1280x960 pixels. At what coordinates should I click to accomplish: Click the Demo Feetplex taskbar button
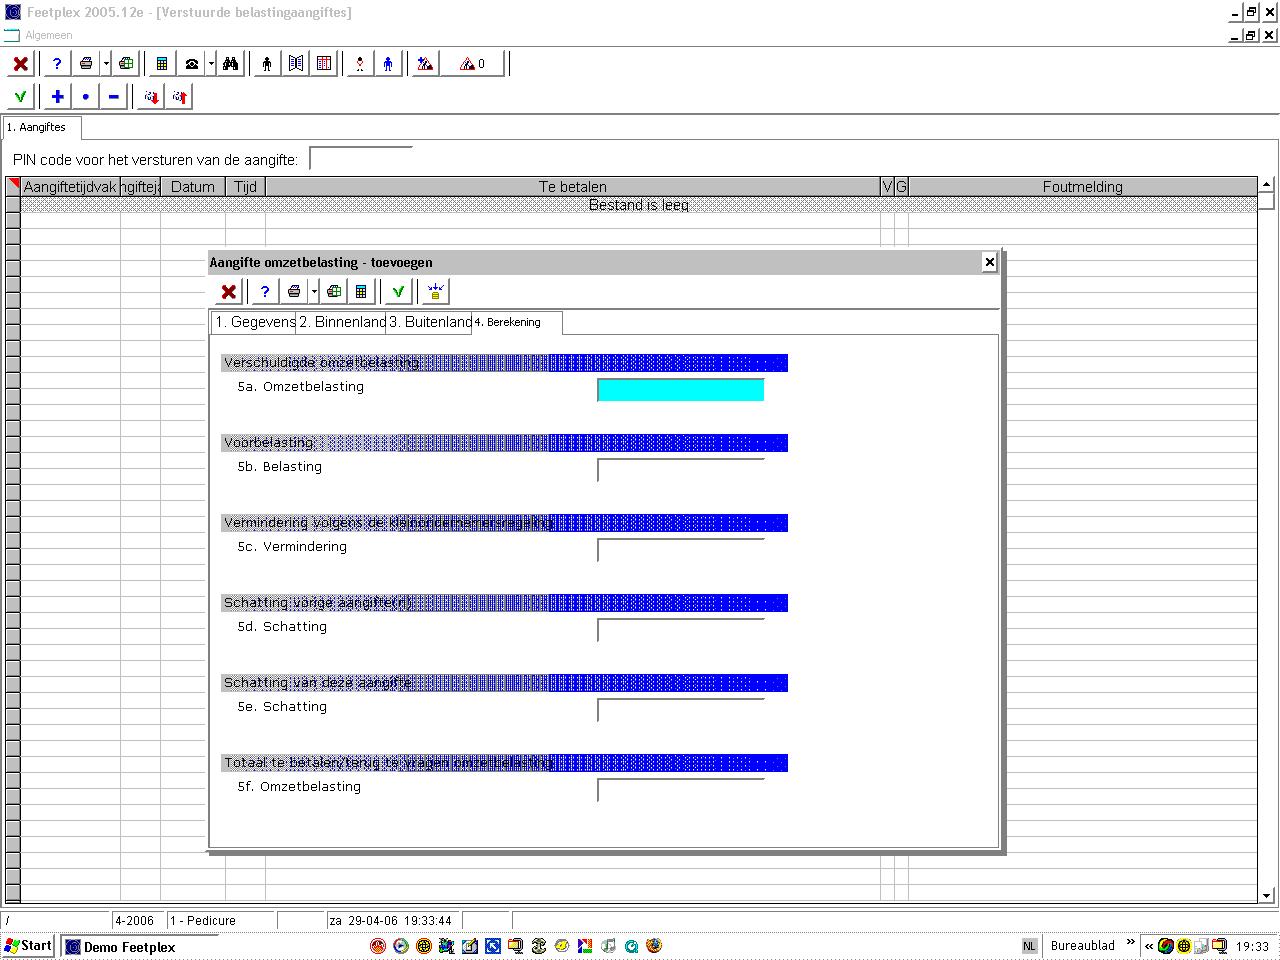point(120,947)
